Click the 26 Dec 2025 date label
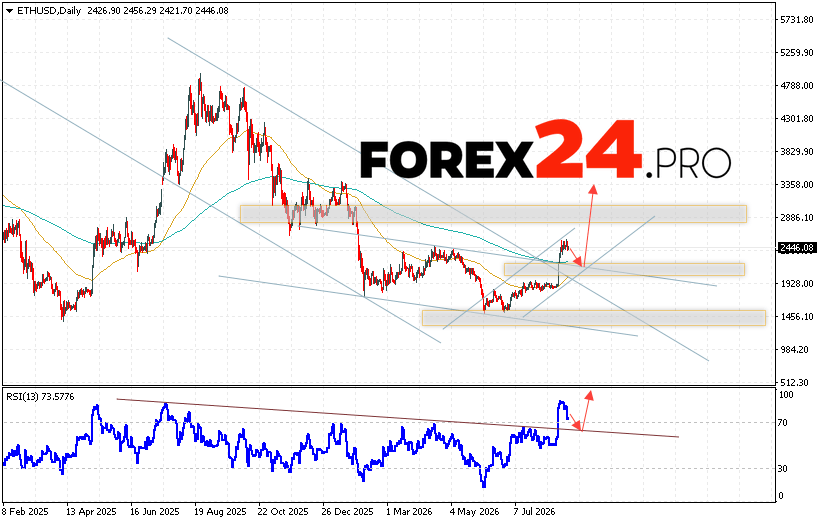The width and height of the screenshot is (821, 523). (x=348, y=511)
